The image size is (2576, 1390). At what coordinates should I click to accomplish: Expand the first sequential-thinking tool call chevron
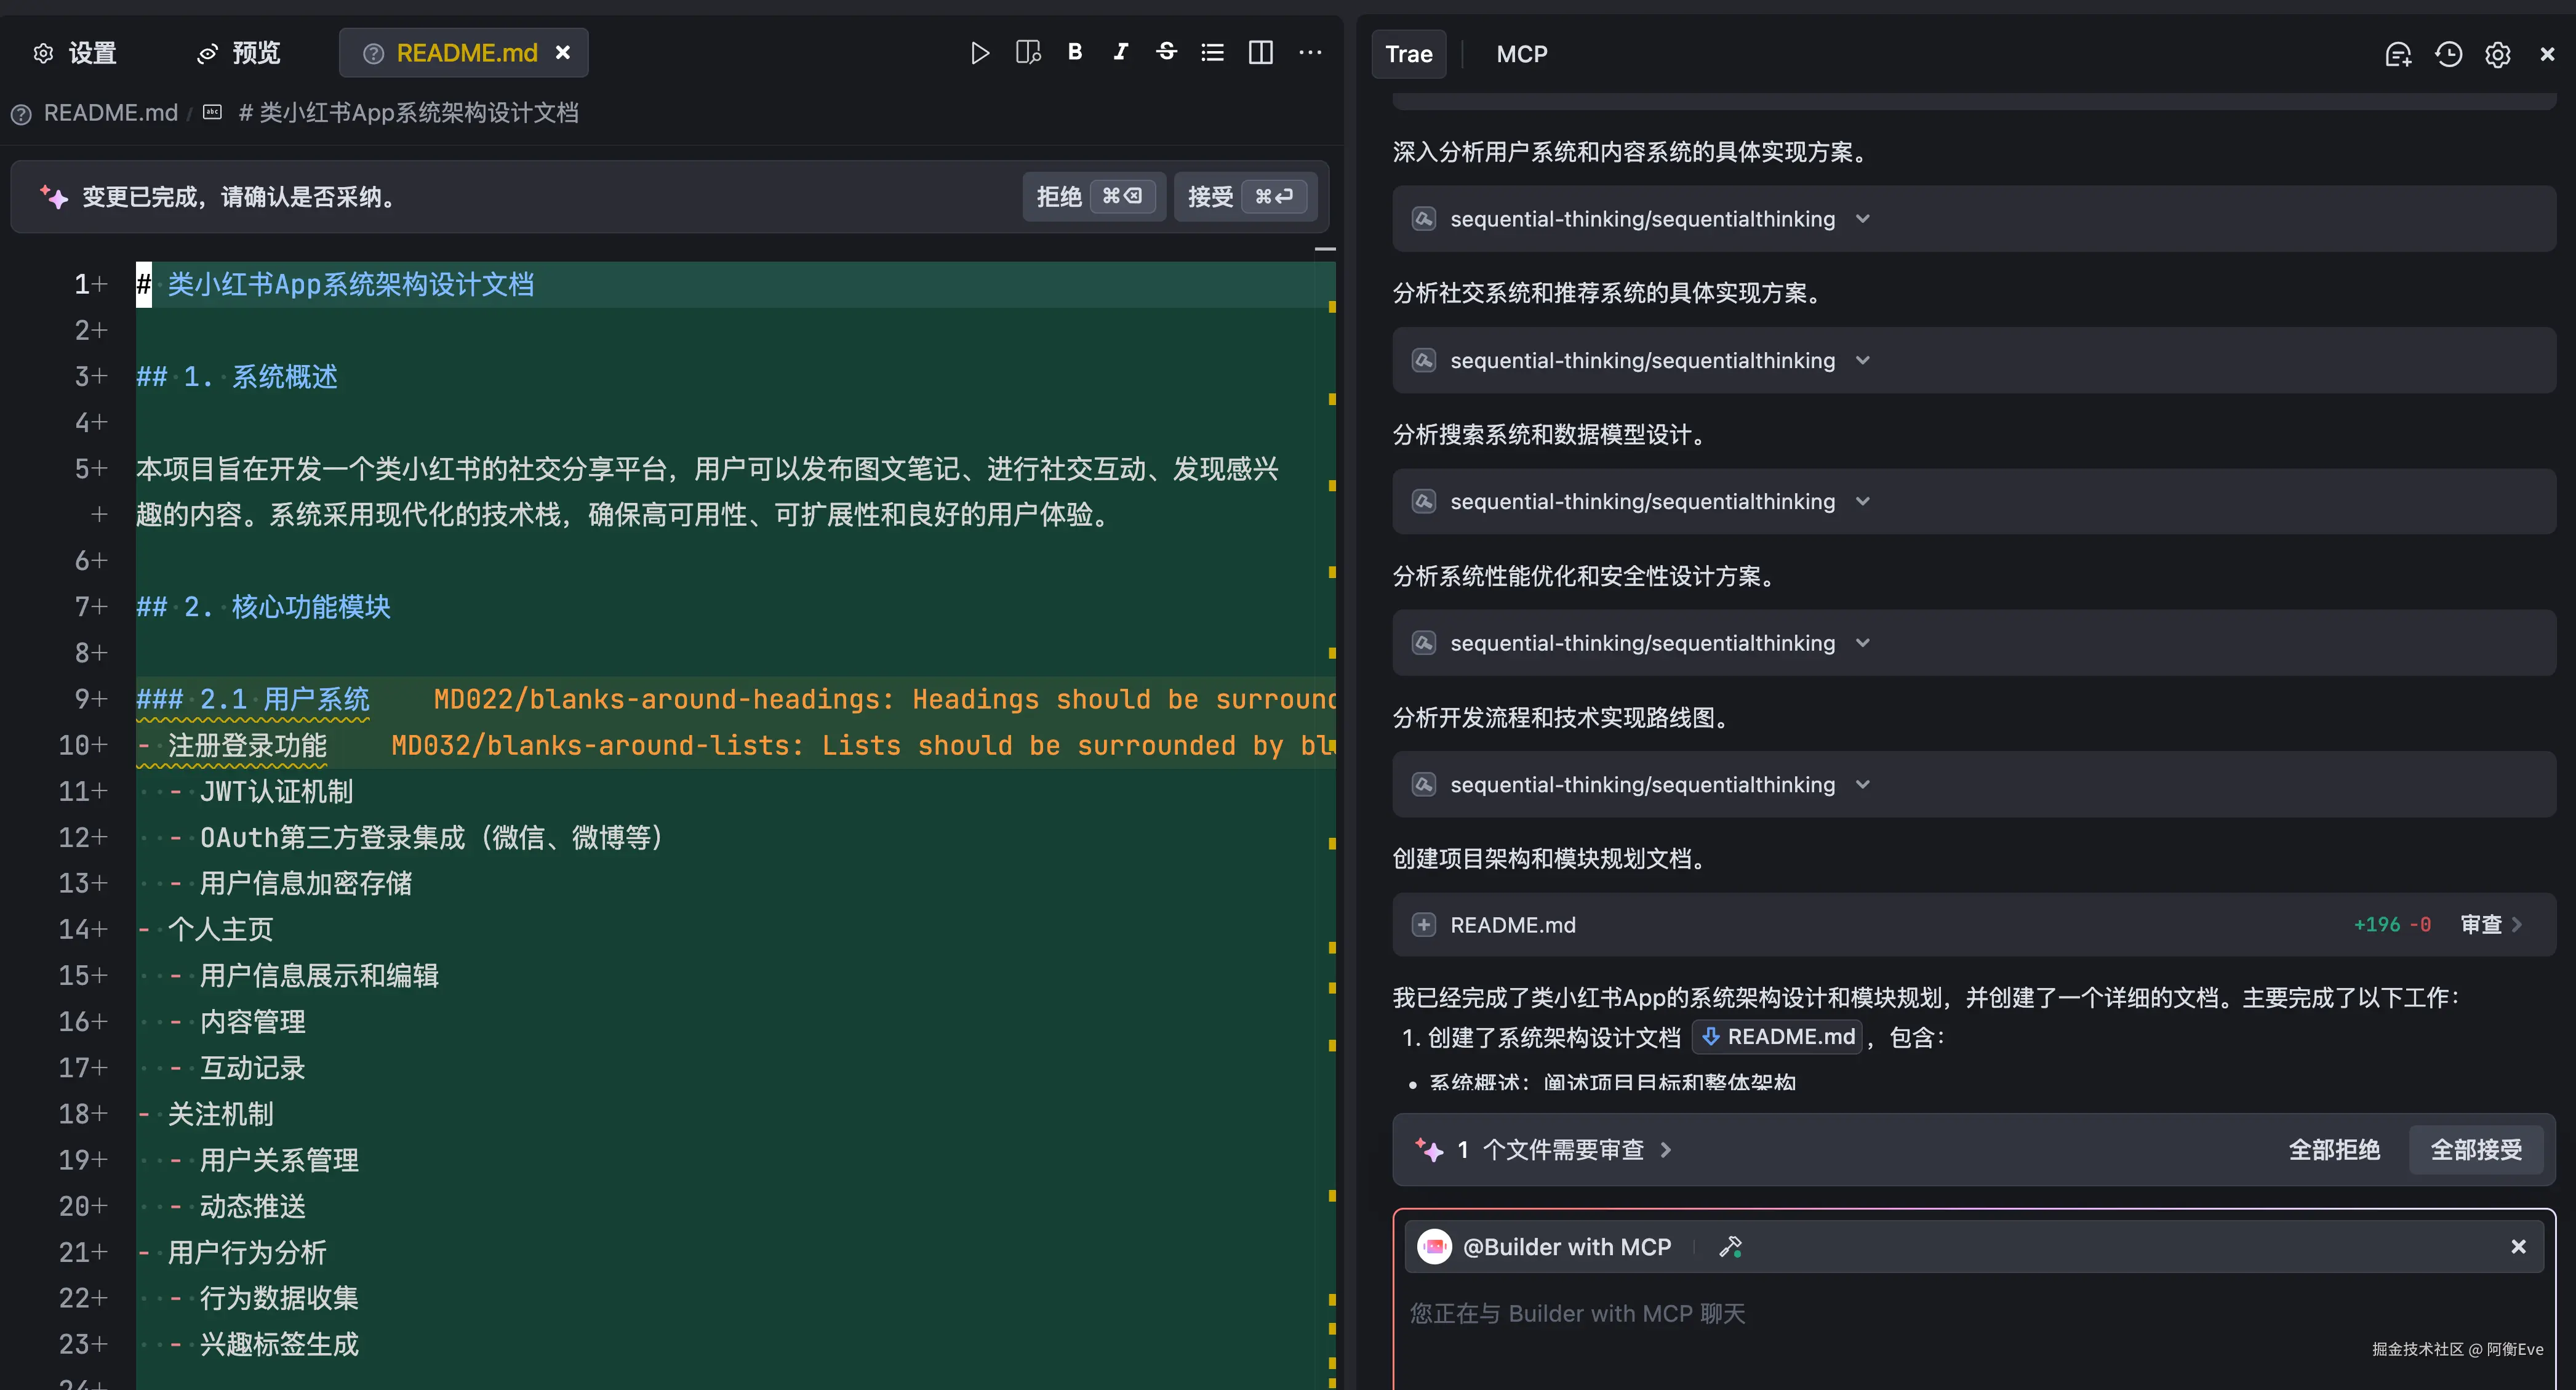coord(1862,219)
